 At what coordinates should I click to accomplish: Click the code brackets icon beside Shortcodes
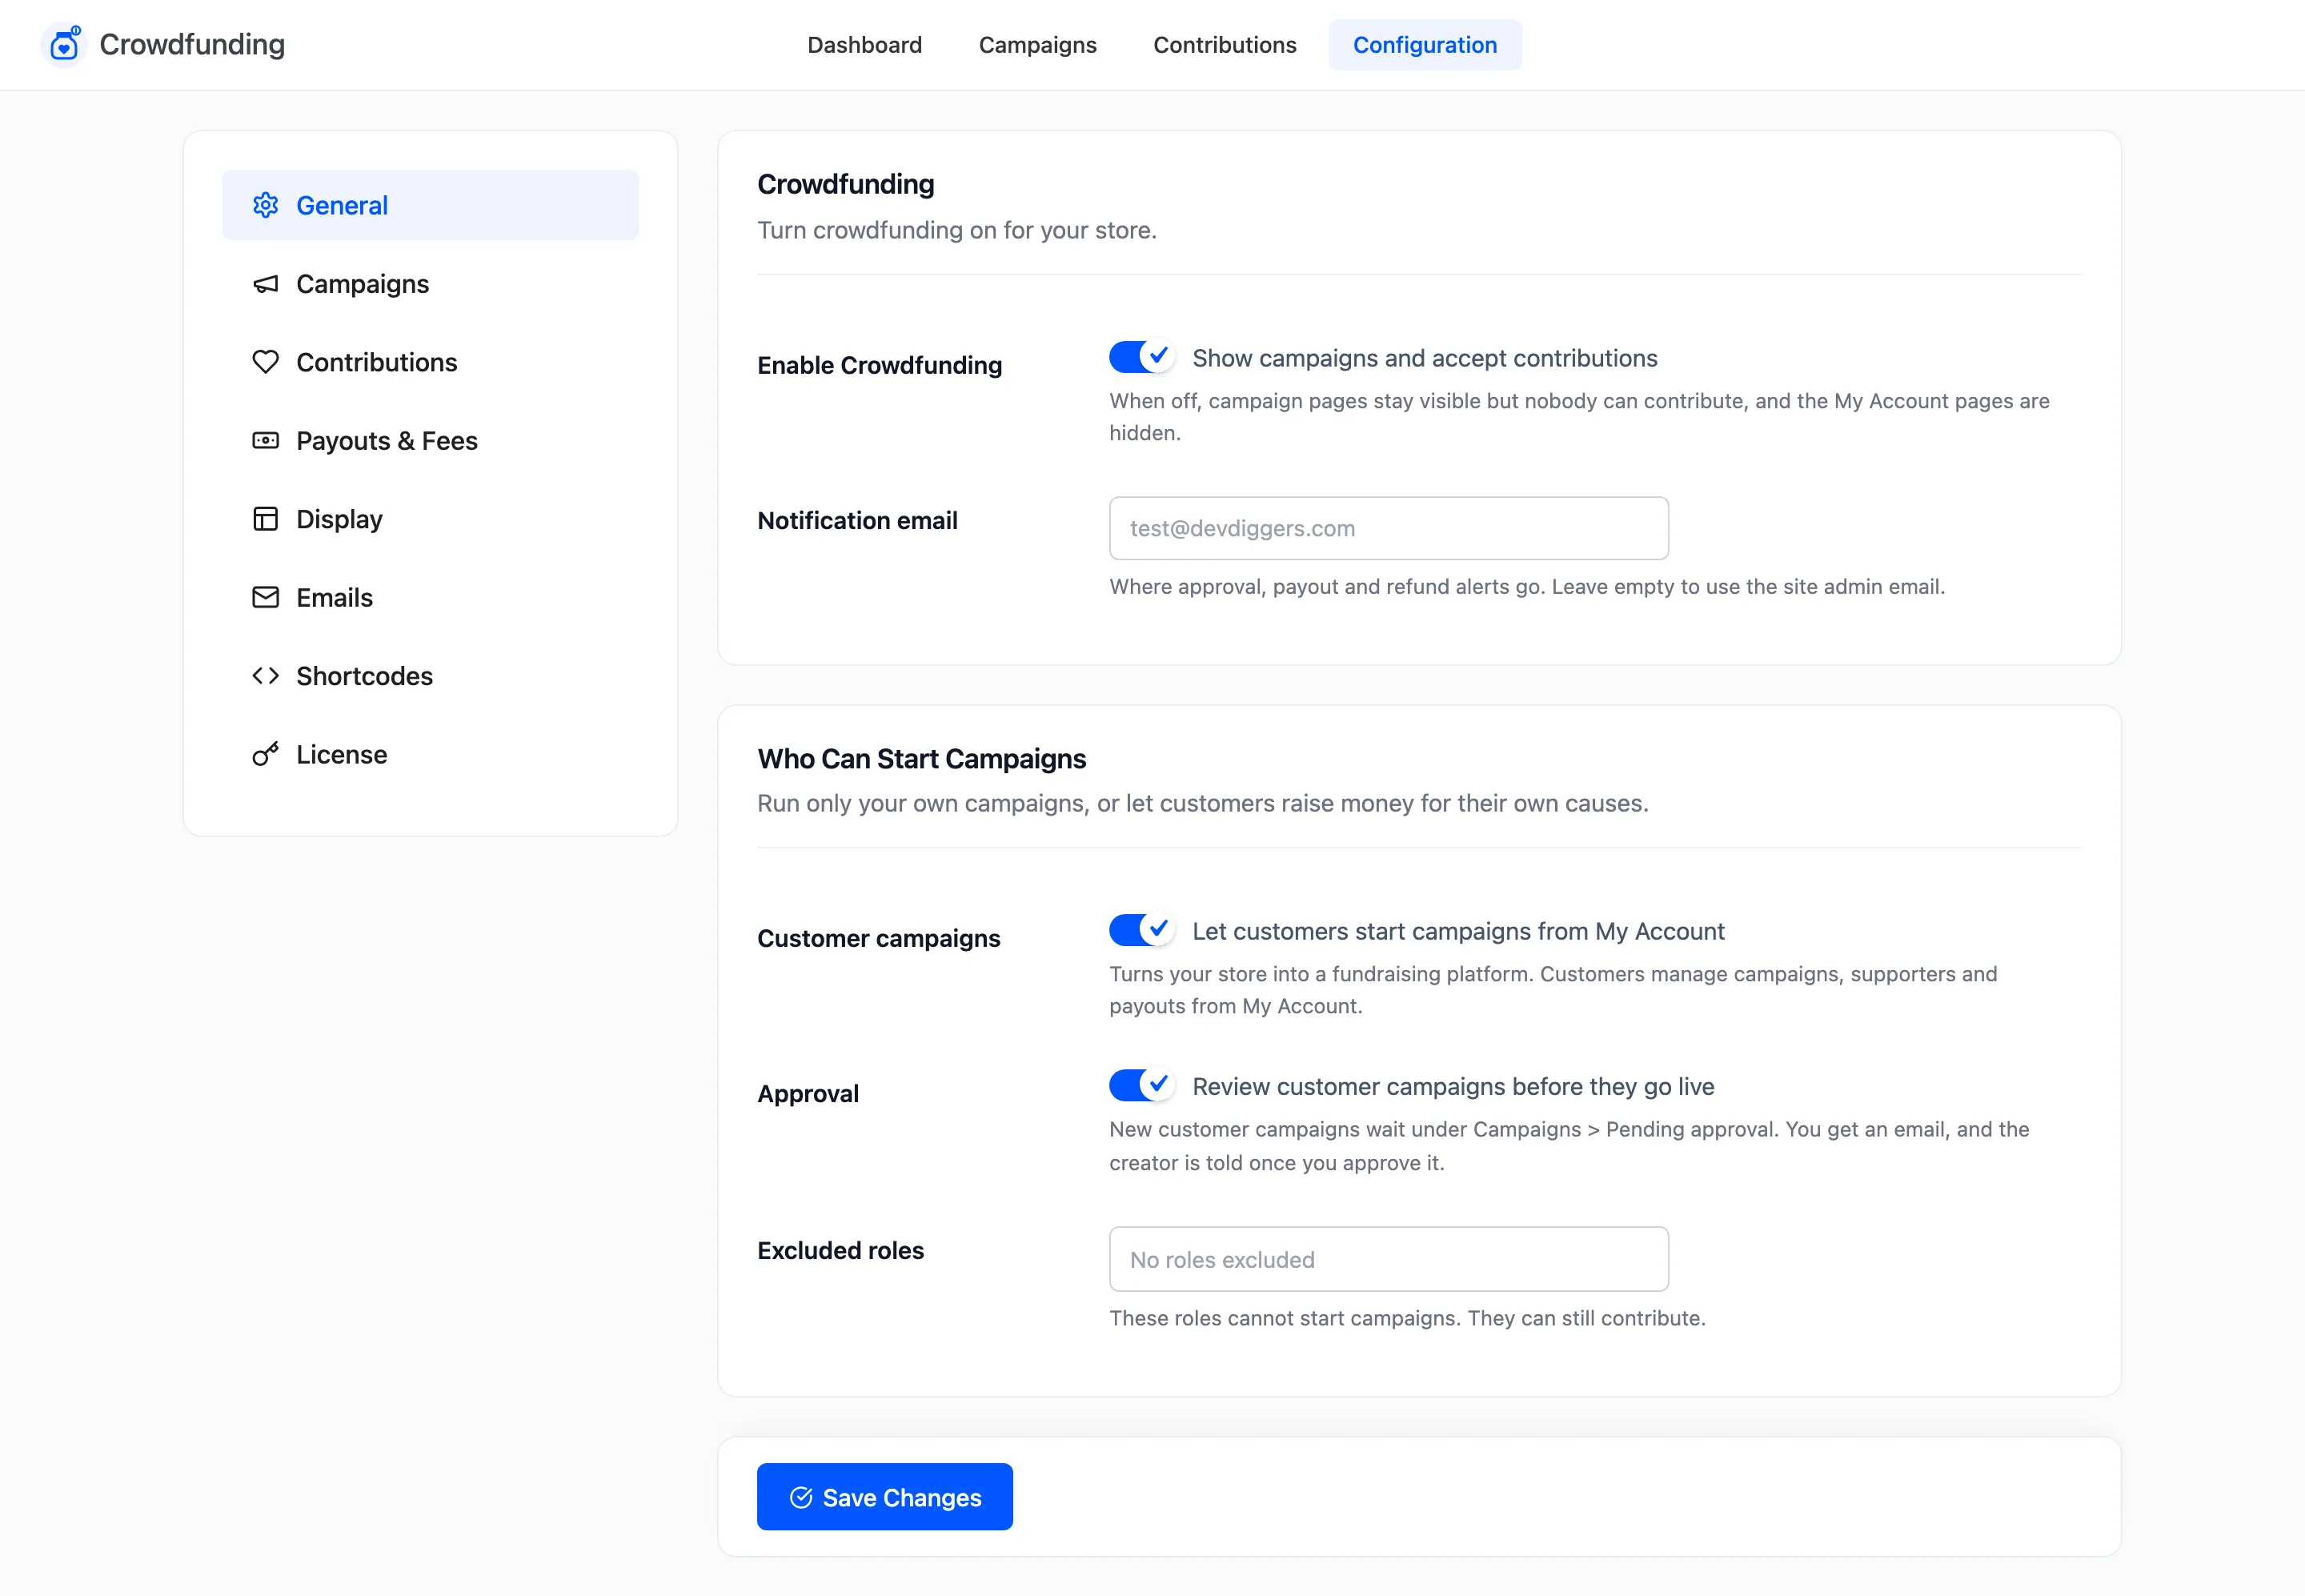[x=265, y=676]
